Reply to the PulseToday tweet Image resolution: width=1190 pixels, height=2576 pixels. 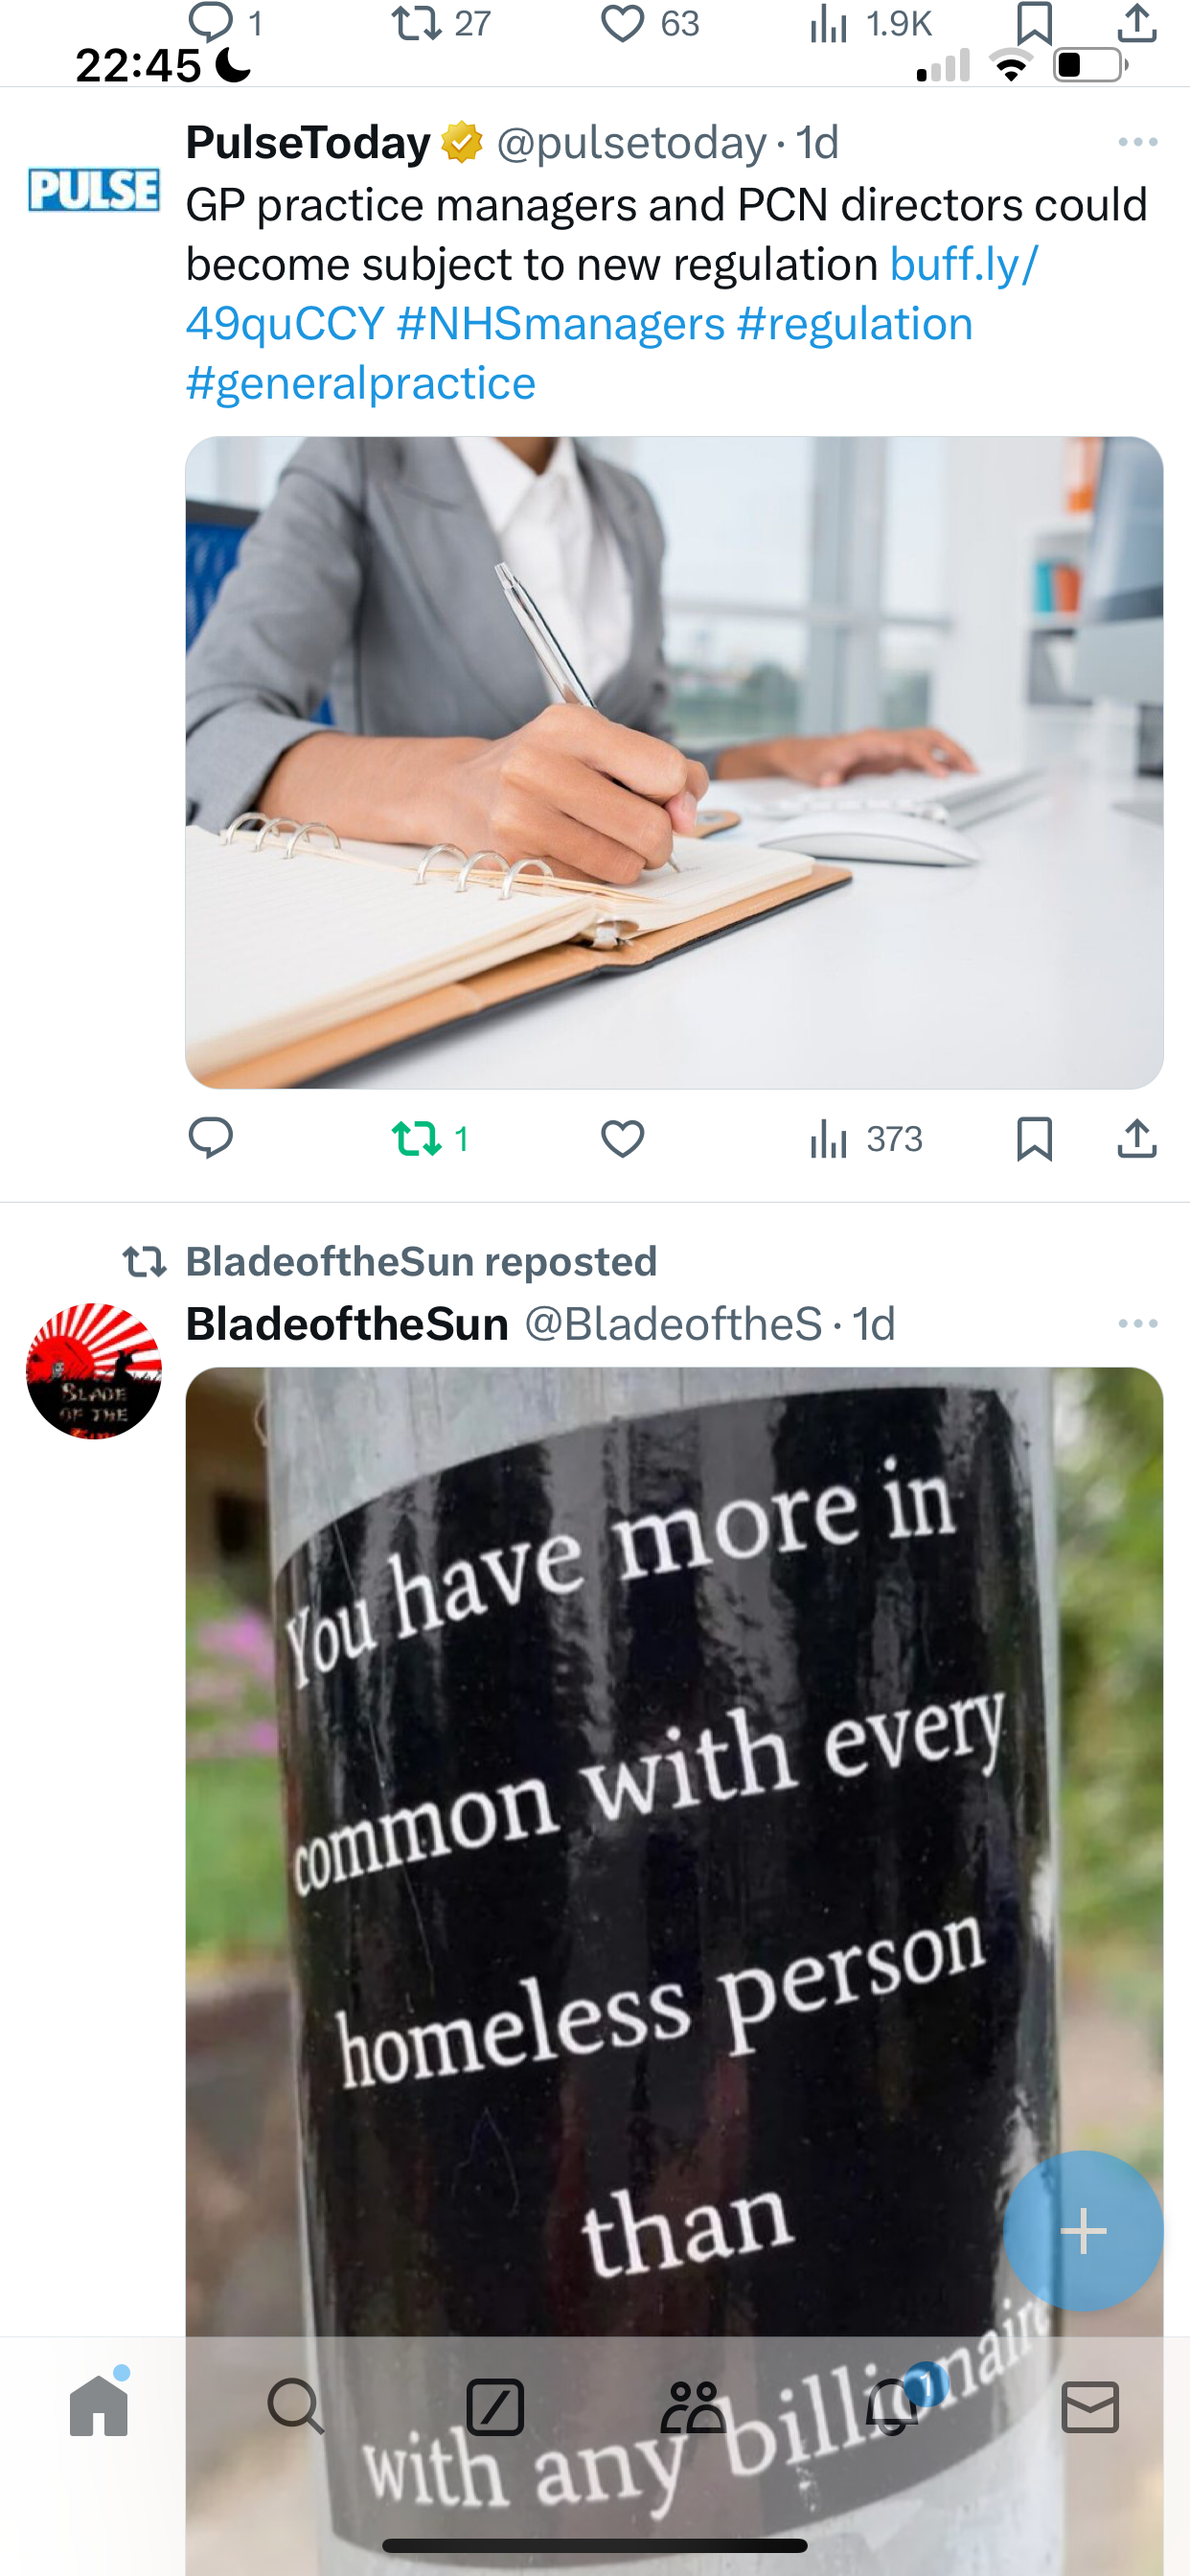pos(211,1138)
